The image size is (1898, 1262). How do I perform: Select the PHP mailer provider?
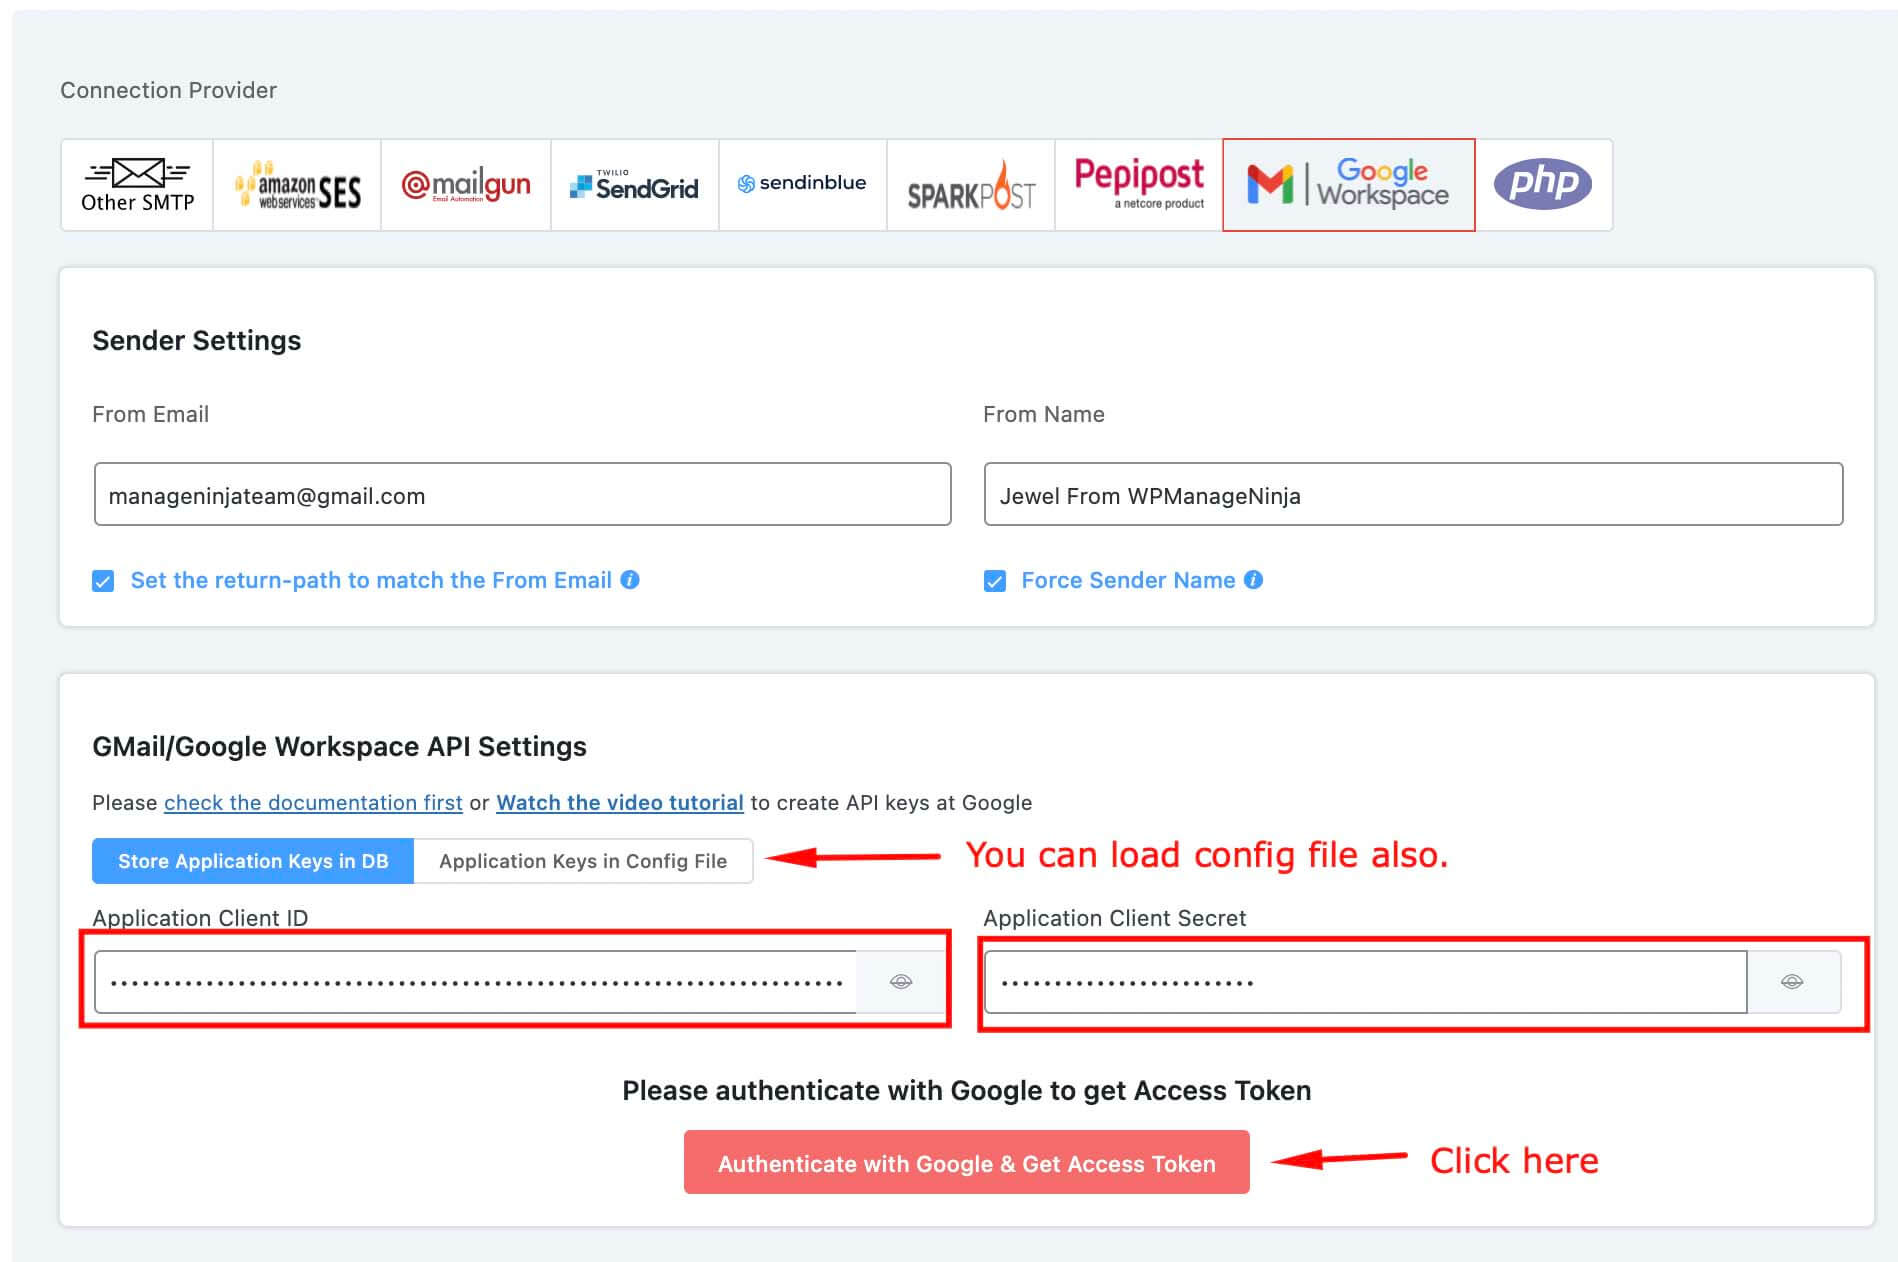tap(1544, 184)
